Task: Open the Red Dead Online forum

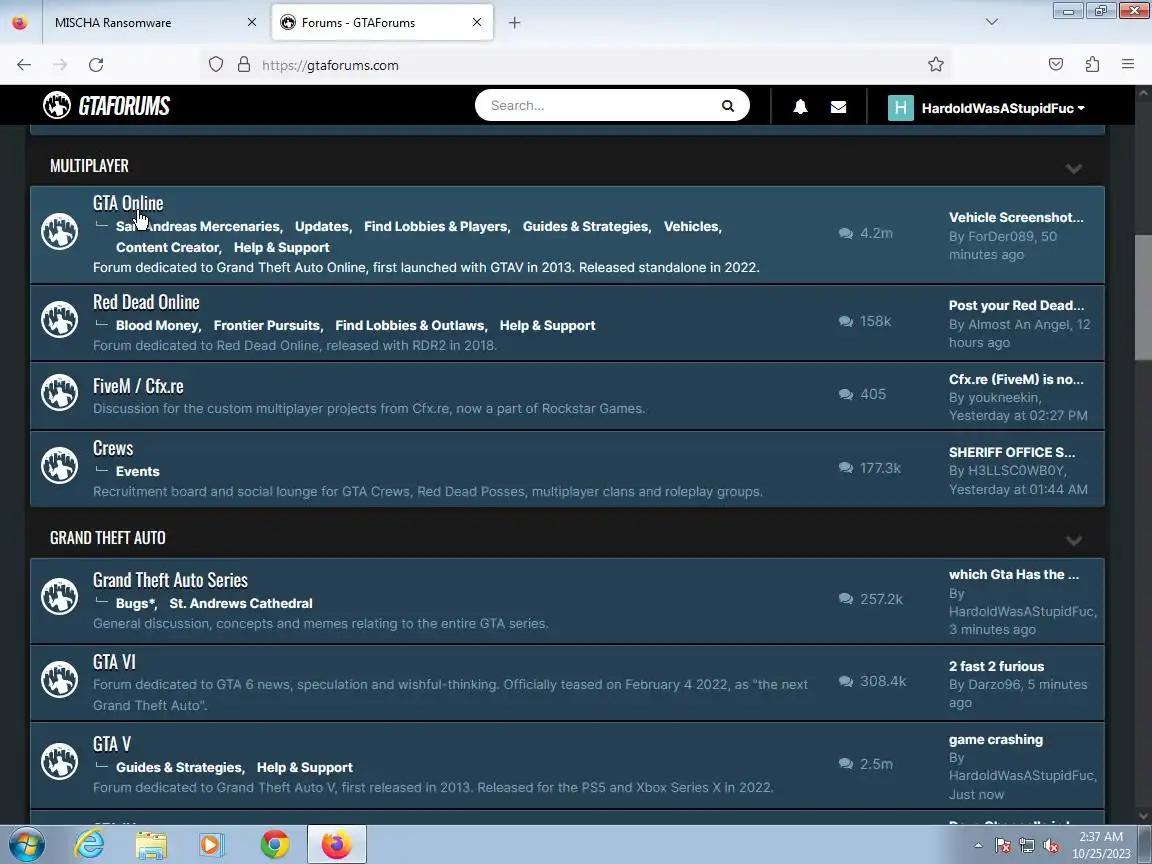Action: pos(146,302)
